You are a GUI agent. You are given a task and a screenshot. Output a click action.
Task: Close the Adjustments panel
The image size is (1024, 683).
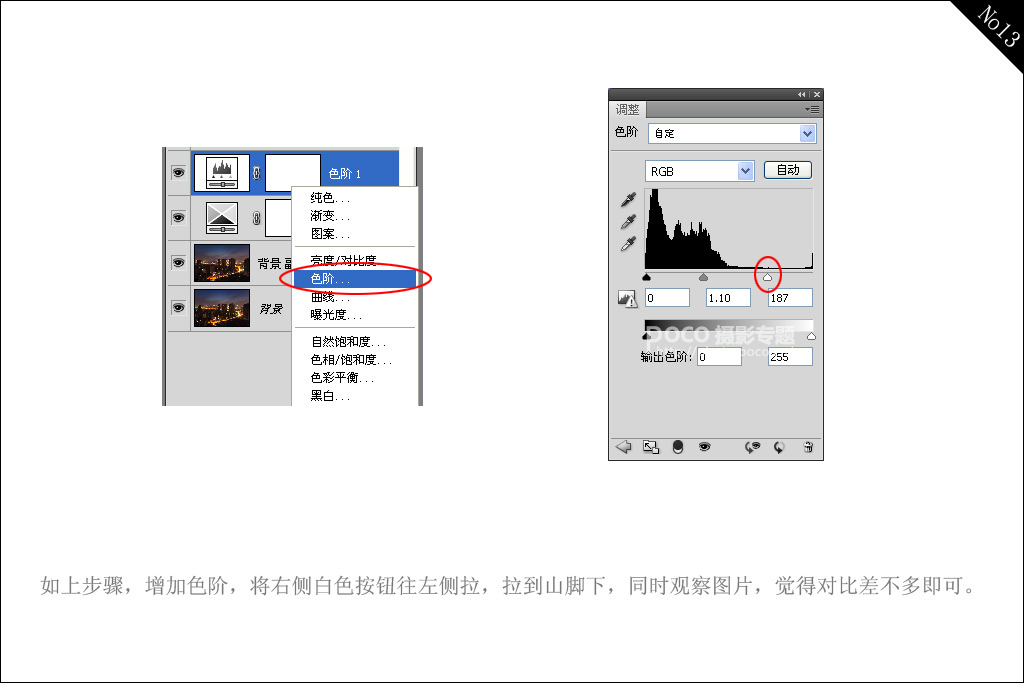click(x=816, y=95)
